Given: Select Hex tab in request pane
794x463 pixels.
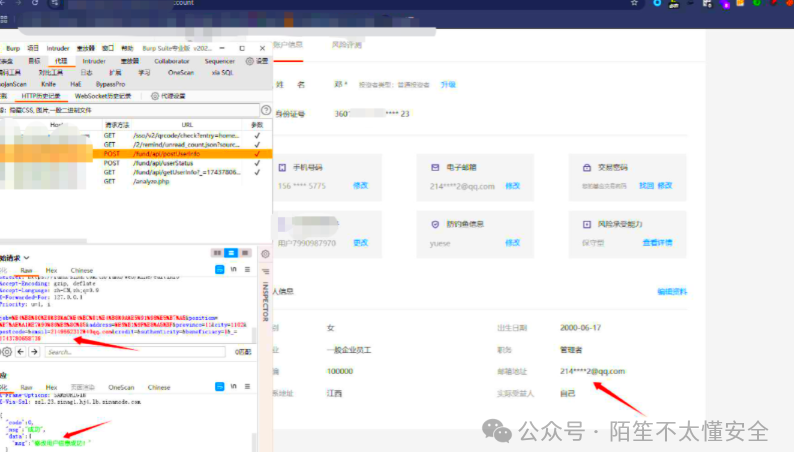Looking at the screenshot, I should tap(51, 271).
